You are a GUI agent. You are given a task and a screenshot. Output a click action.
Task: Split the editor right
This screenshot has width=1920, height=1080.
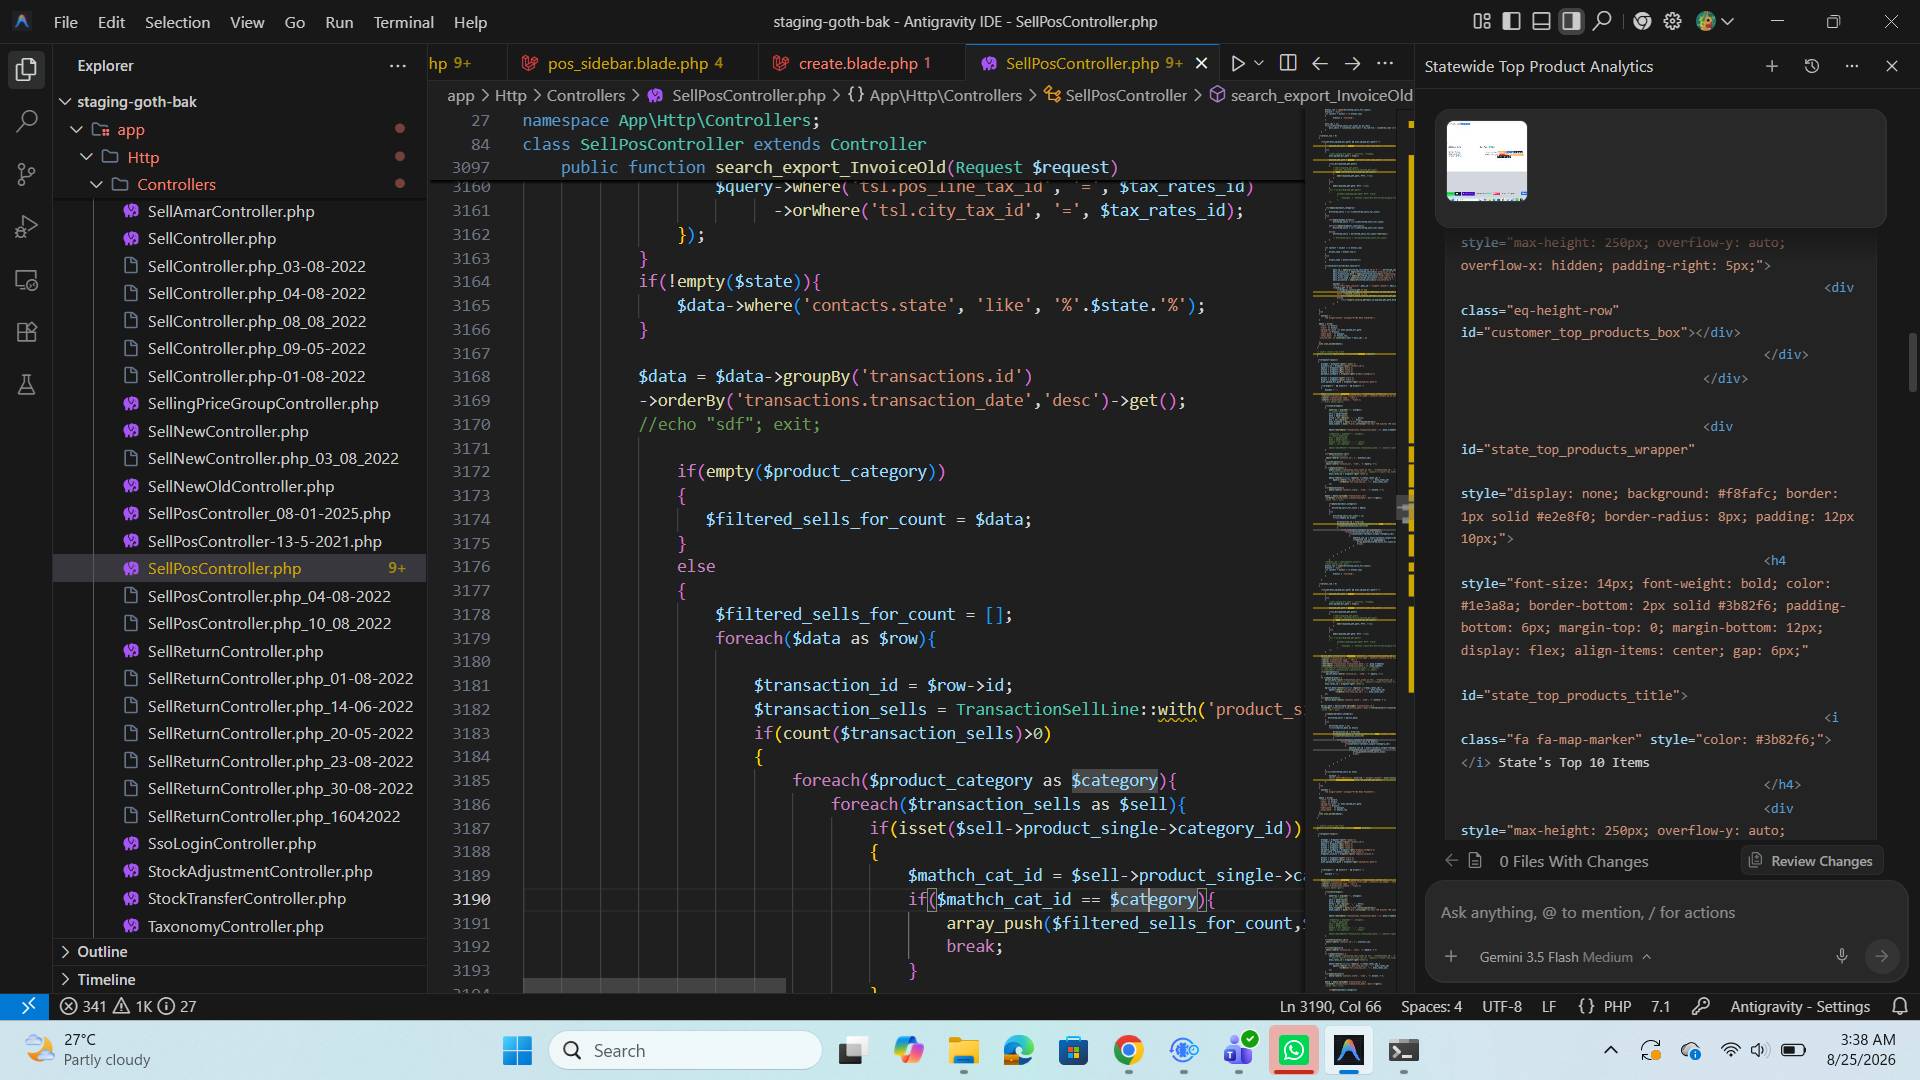click(1288, 64)
